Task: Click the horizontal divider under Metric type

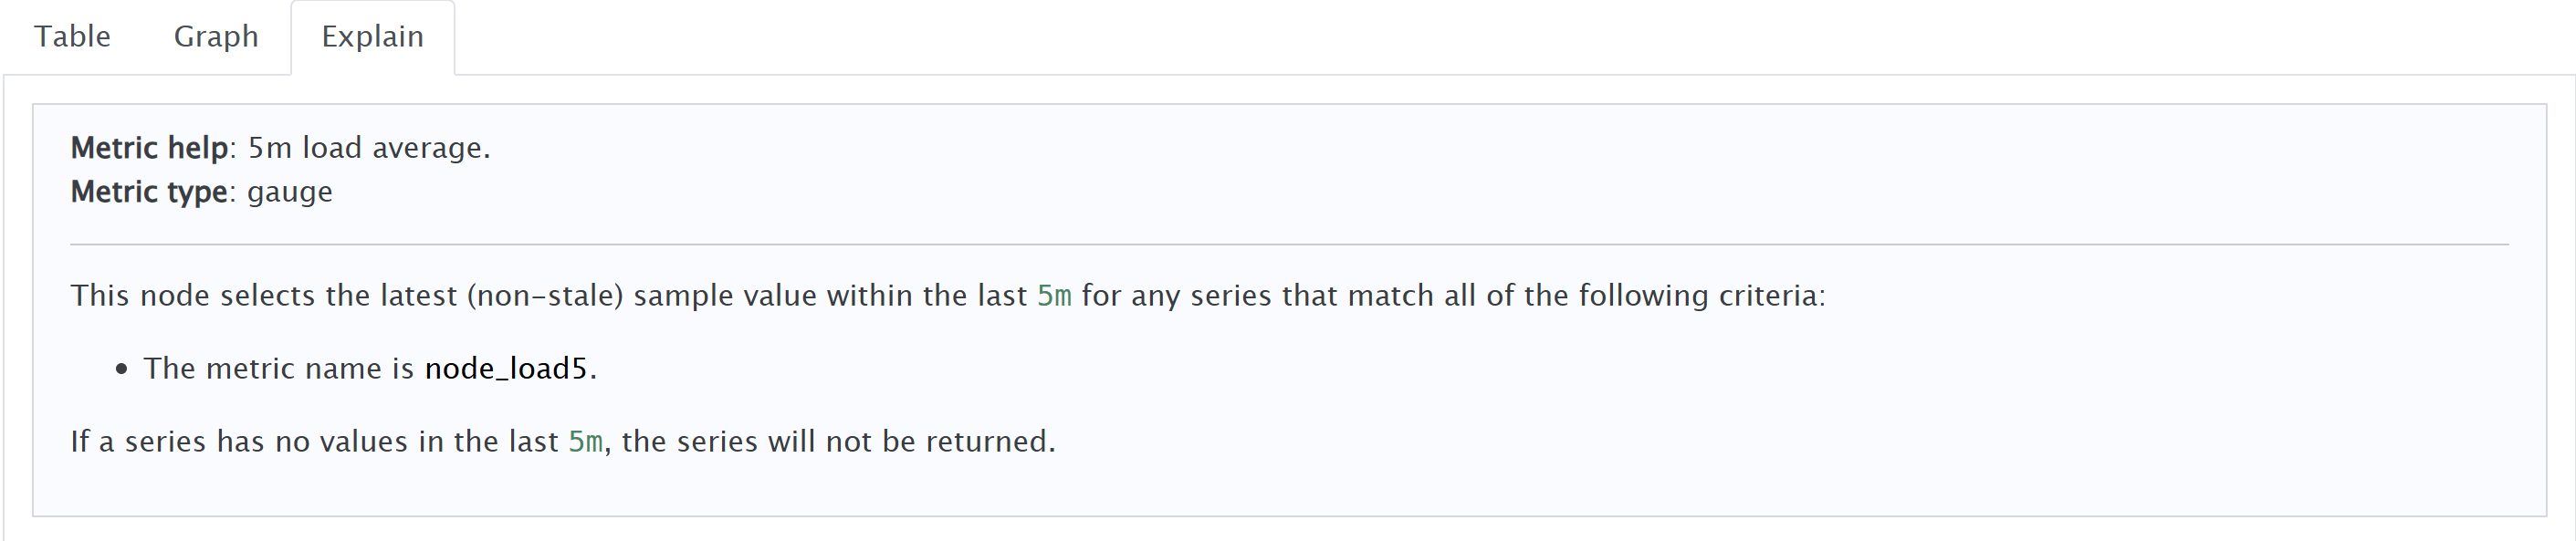Action: pyautogui.click(x=1288, y=244)
